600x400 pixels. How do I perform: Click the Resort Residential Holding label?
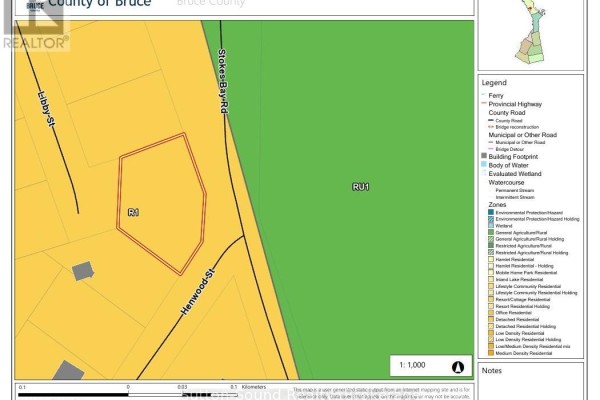coord(522,306)
